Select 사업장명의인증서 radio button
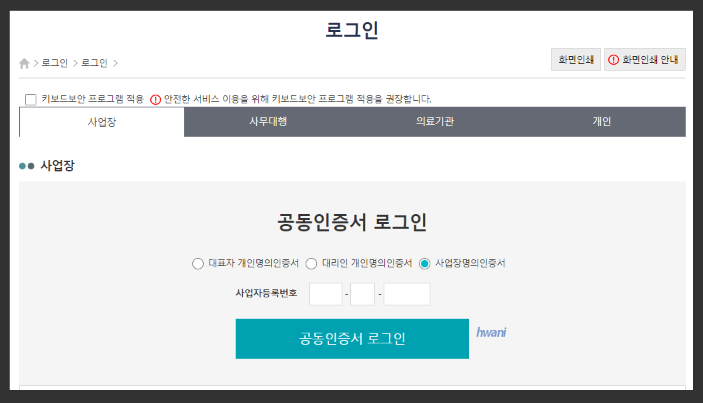Viewport: 703px width, 403px height. (425, 264)
